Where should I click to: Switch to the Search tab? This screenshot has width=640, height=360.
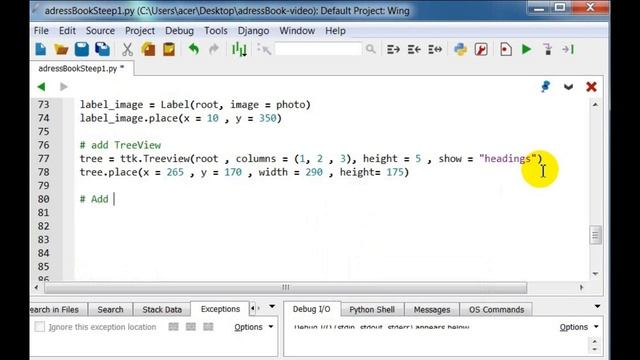point(110,309)
